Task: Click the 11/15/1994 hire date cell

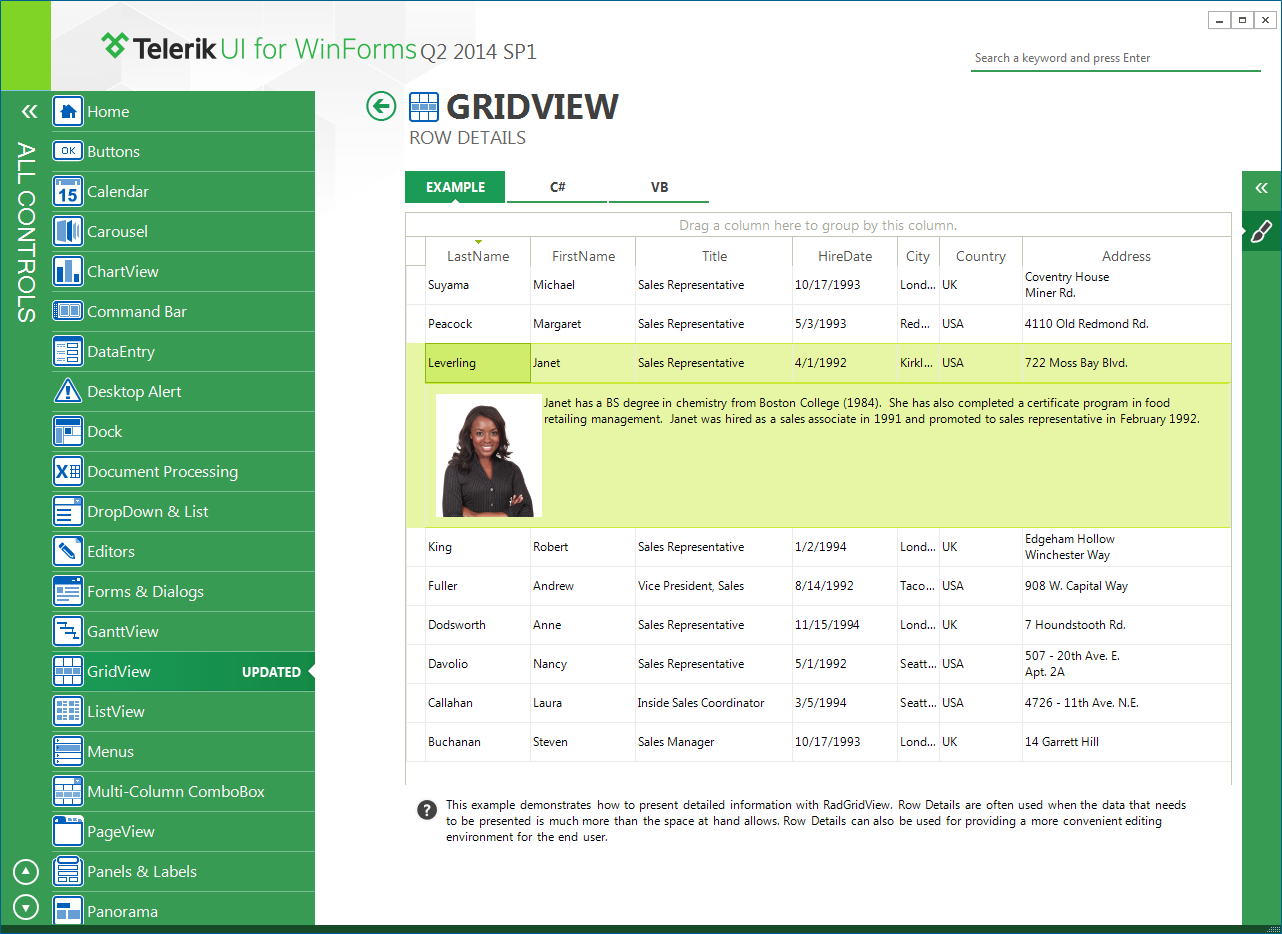Action: coord(845,625)
